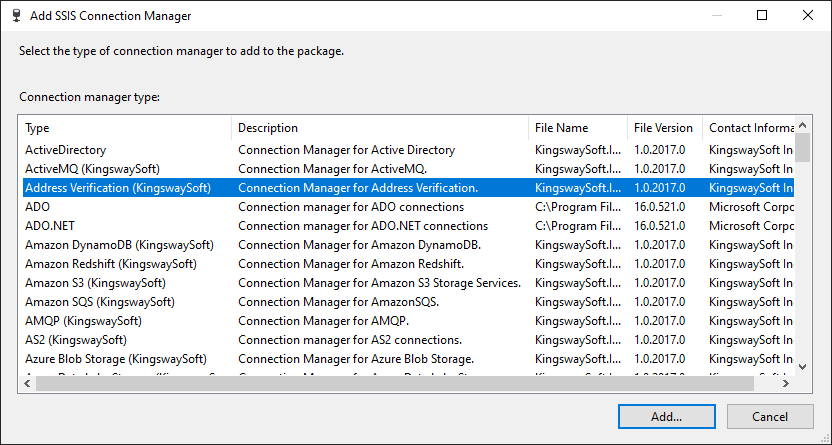Click the Contact Information column header
This screenshot has width=832, height=445.
point(748,128)
